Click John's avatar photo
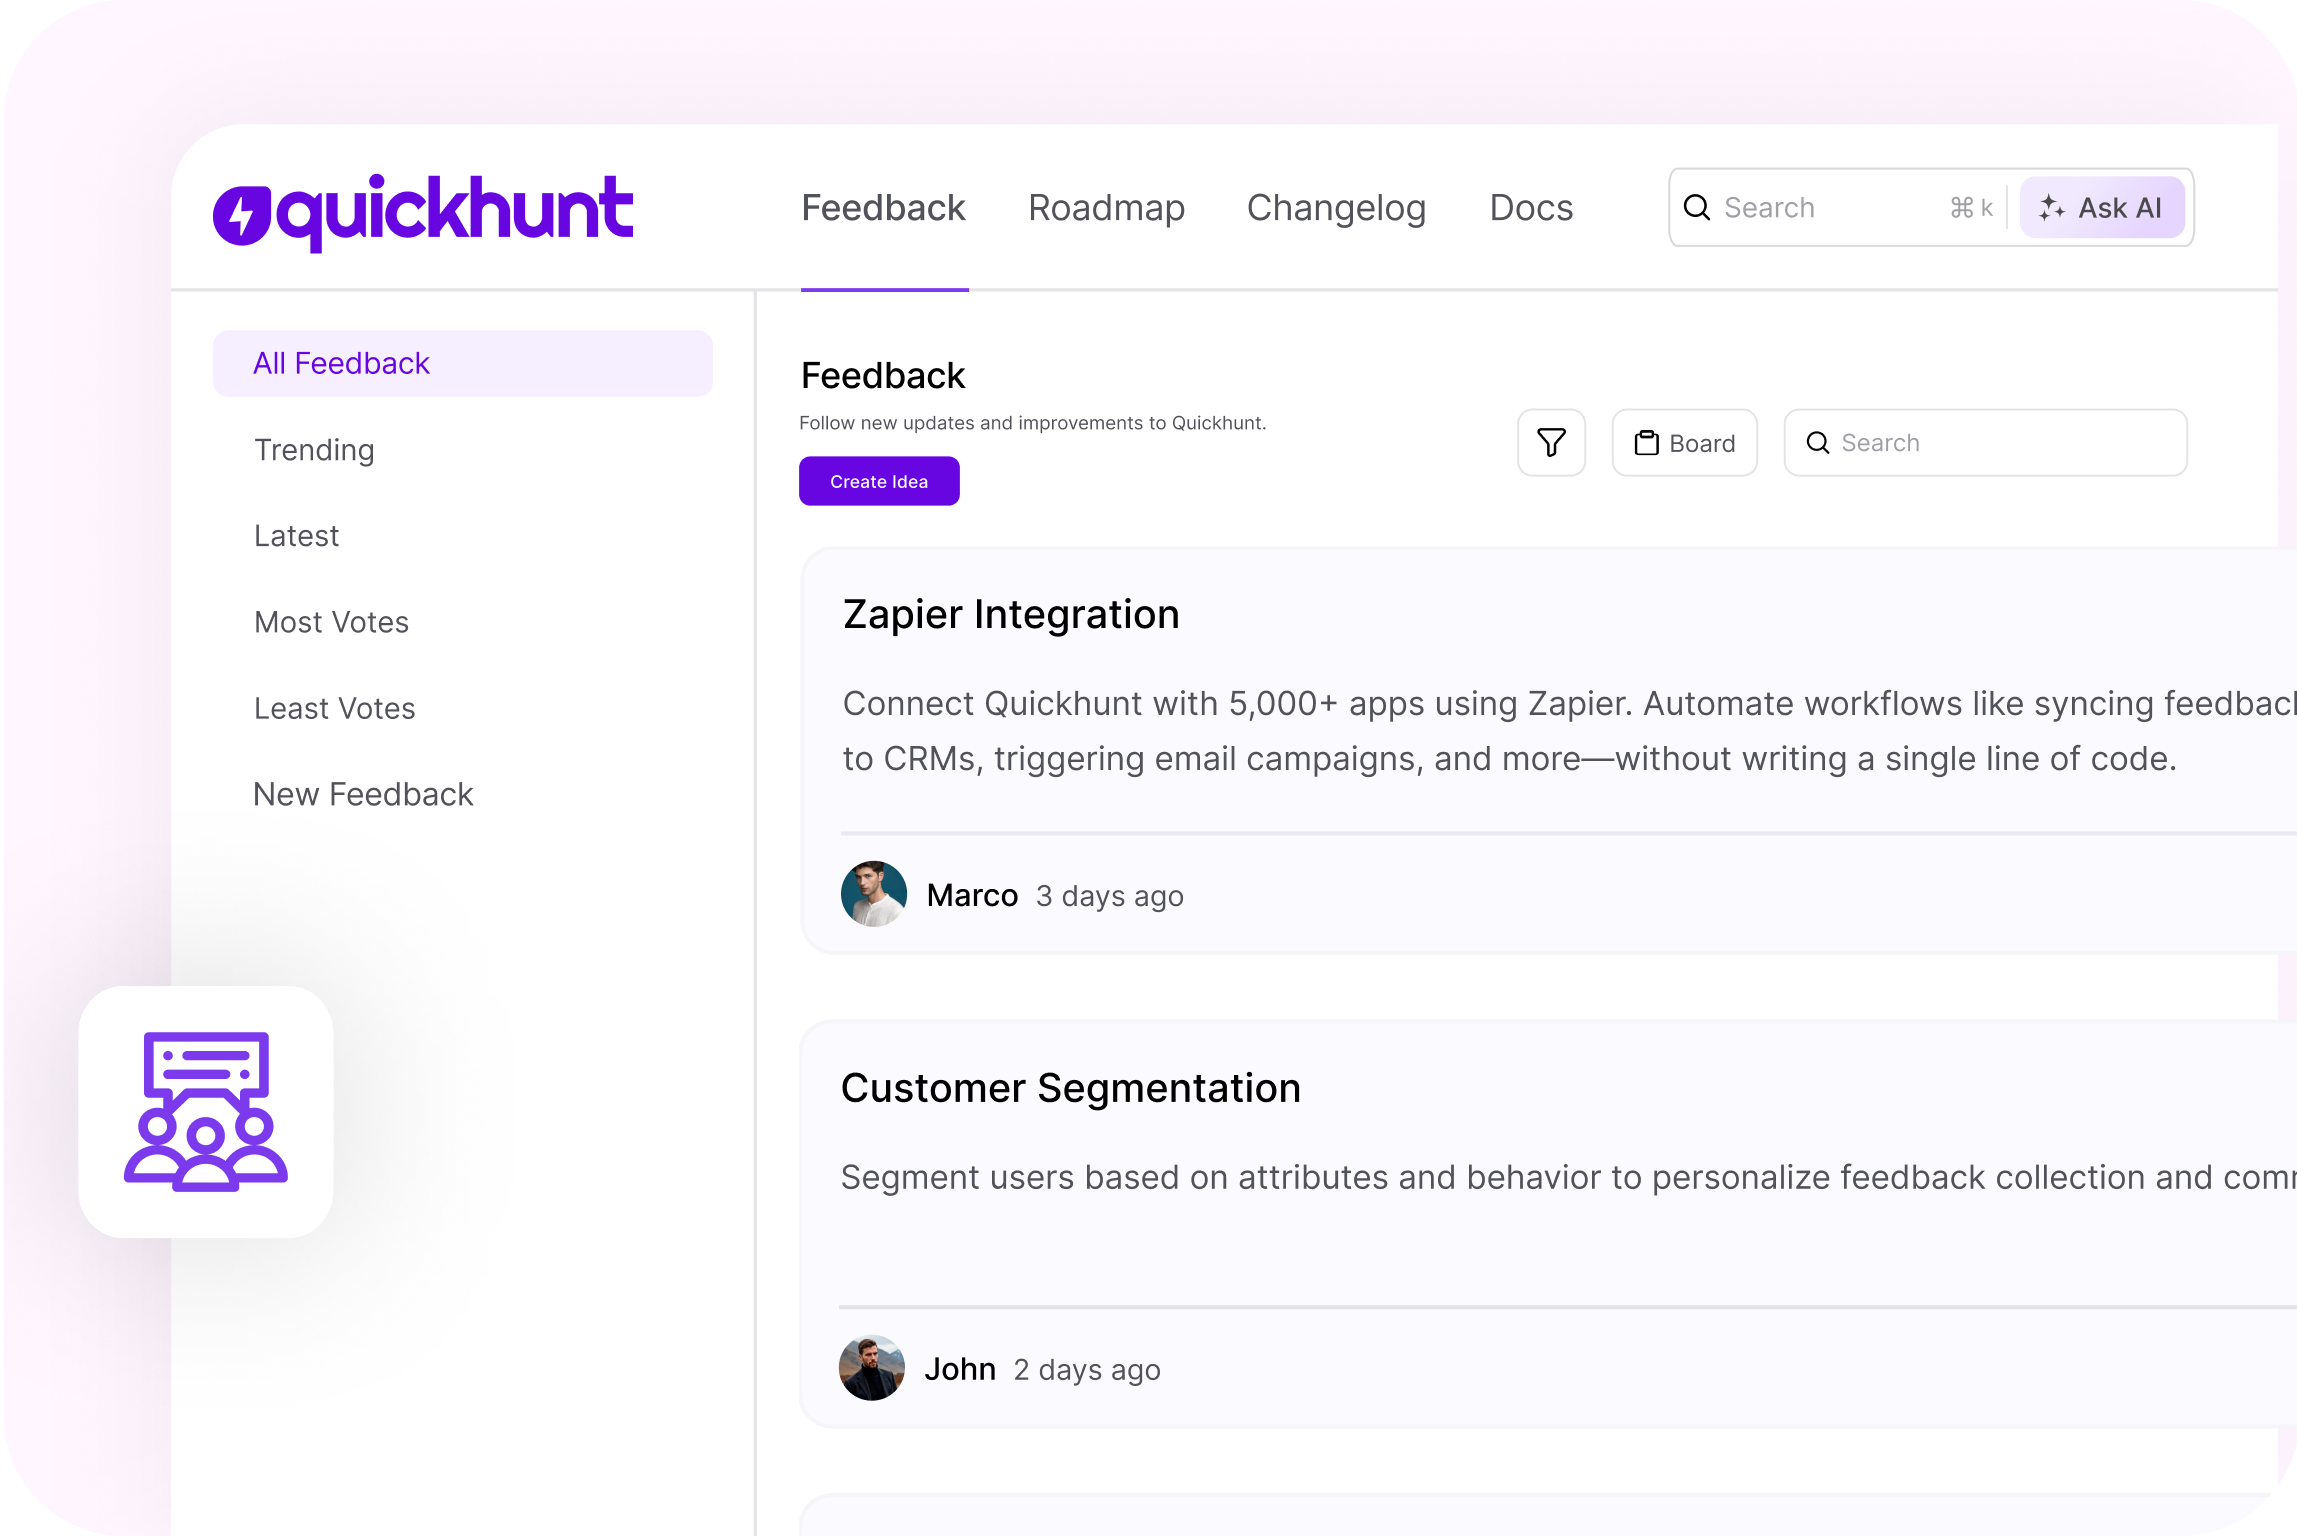The height and width of the screenshot is (1536, 2297). click(872, 1368)
